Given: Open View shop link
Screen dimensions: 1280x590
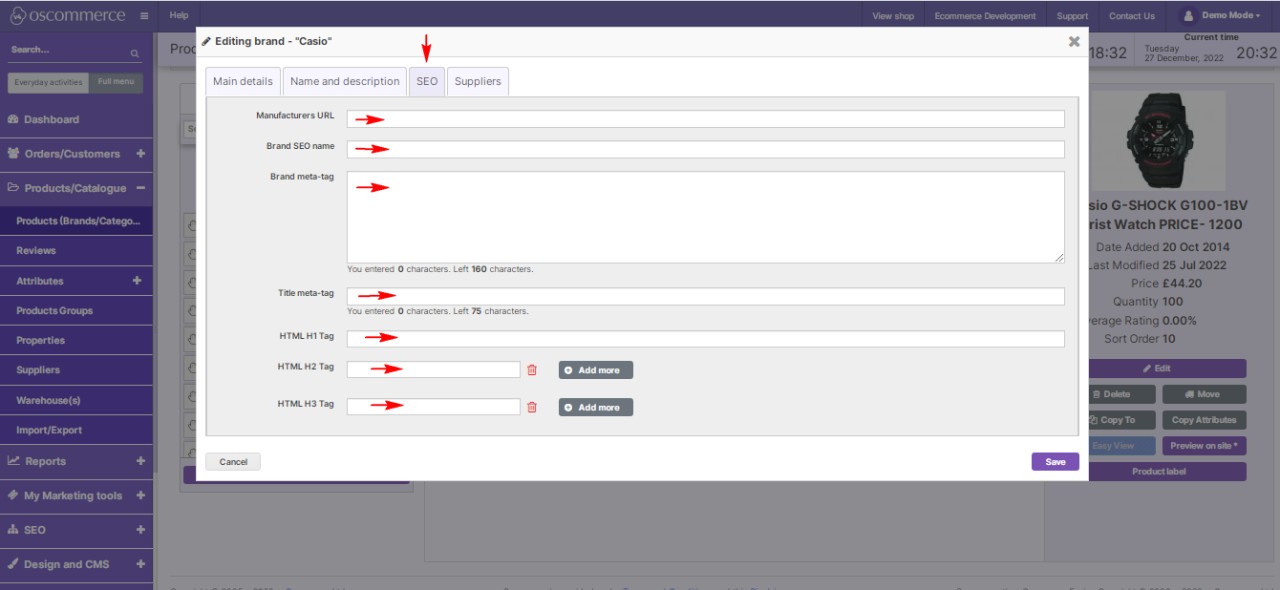Looking at the screenshot, I should (x=893, y=16).
